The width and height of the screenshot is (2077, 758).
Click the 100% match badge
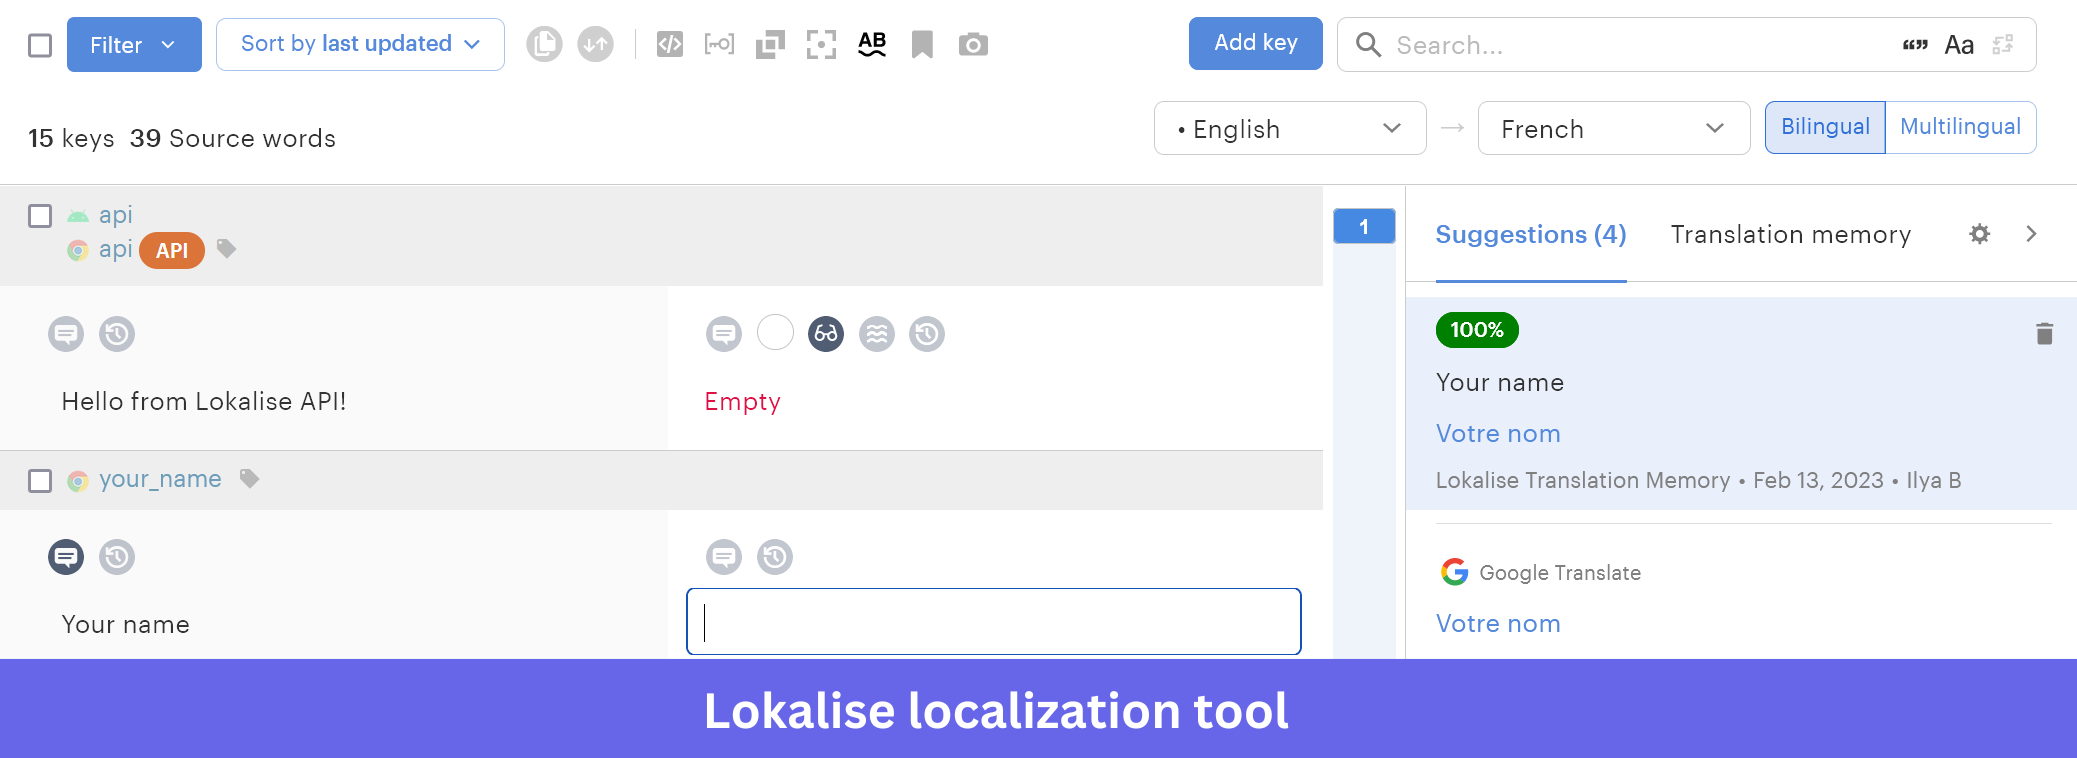tap(1477, 330)
